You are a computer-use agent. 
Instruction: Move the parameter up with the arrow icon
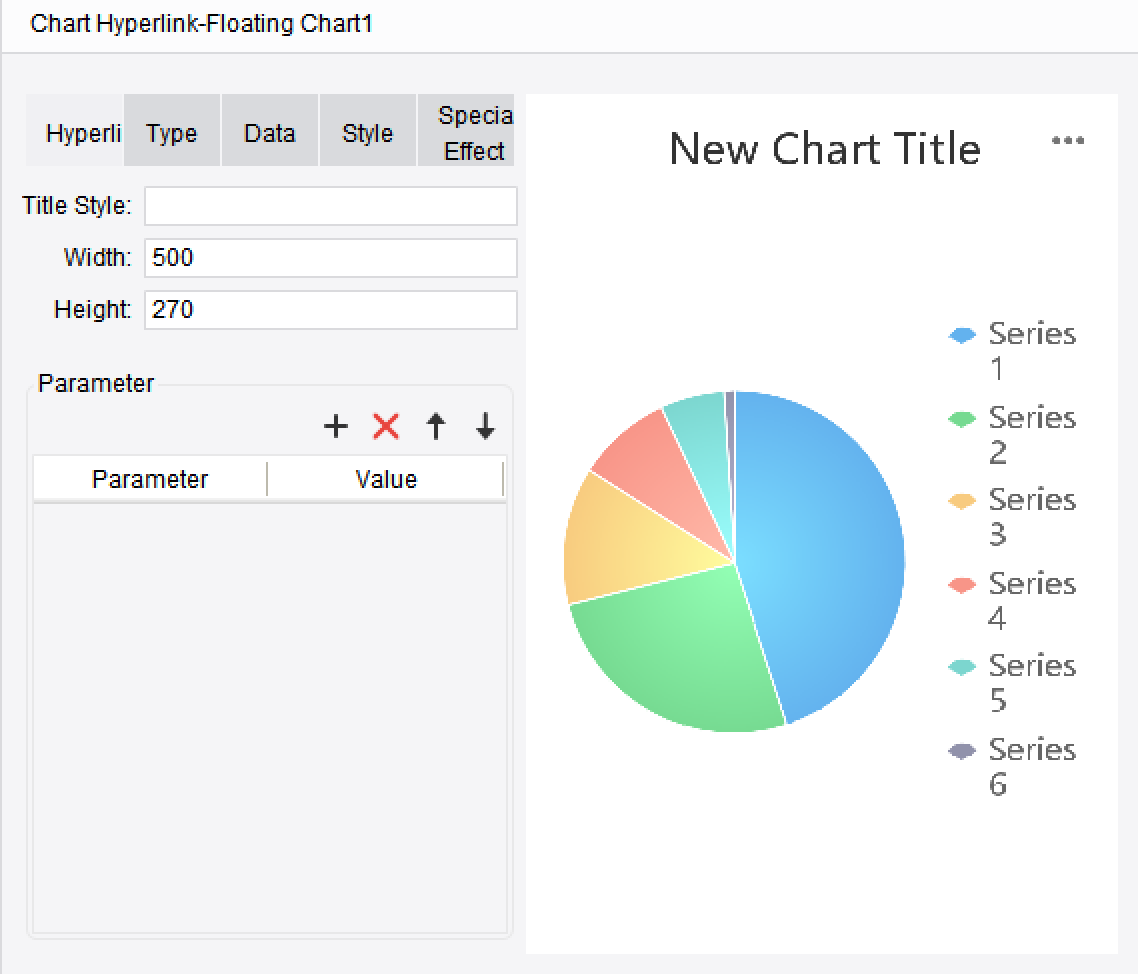point(435,425)
